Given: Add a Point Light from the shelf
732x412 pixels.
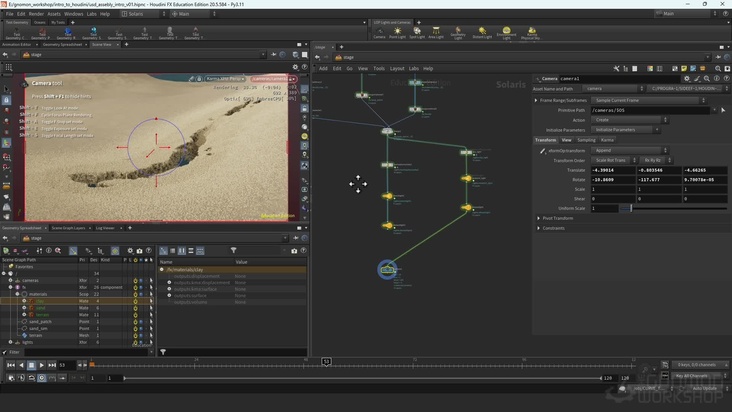Looking at the screenshot, I should (397, 33).
